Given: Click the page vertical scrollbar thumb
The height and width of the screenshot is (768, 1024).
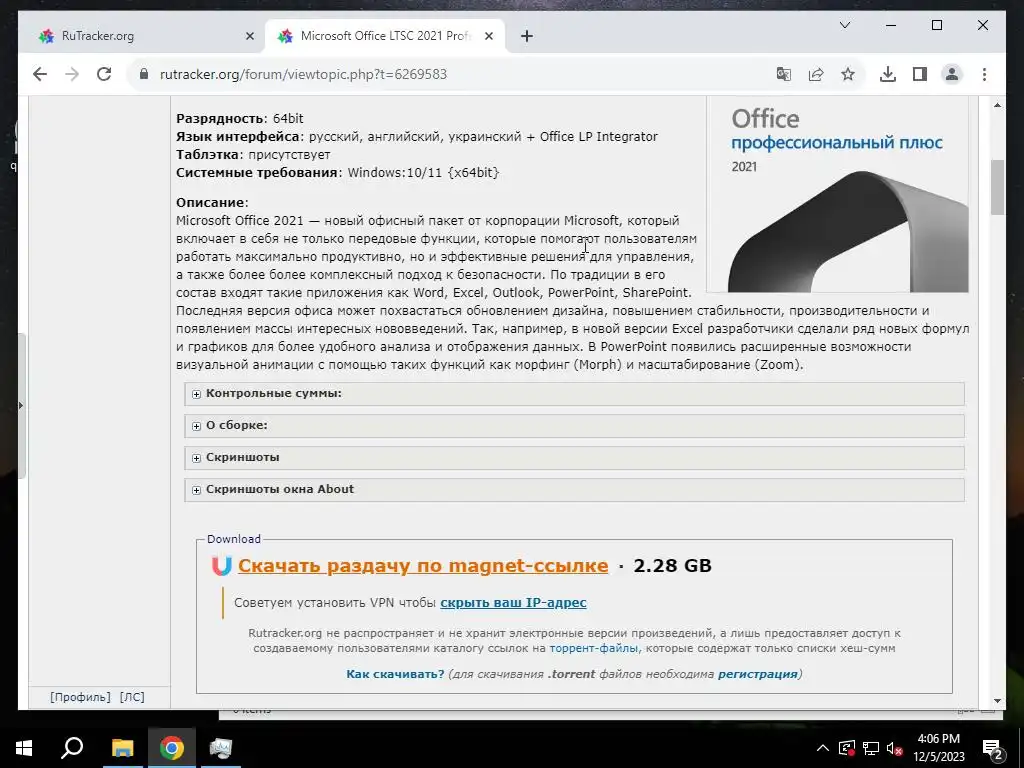Looking at the screenshot, I should 997,187.
